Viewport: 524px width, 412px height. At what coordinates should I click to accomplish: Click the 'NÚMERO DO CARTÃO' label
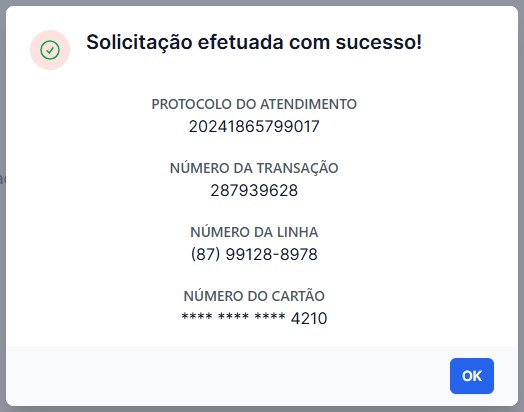coord(254,296)
